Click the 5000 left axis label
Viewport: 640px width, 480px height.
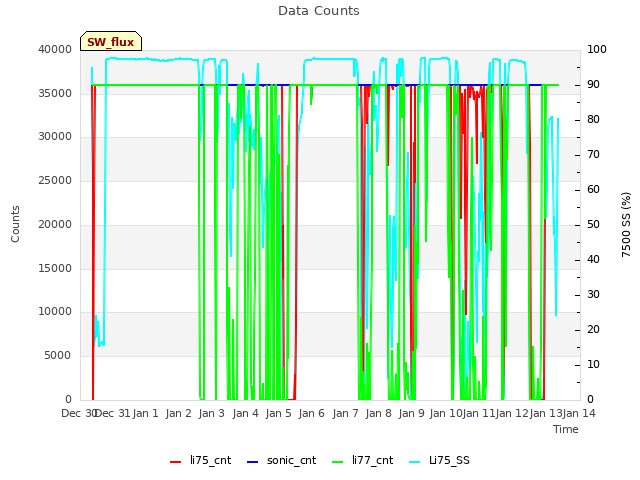[58, 356]
